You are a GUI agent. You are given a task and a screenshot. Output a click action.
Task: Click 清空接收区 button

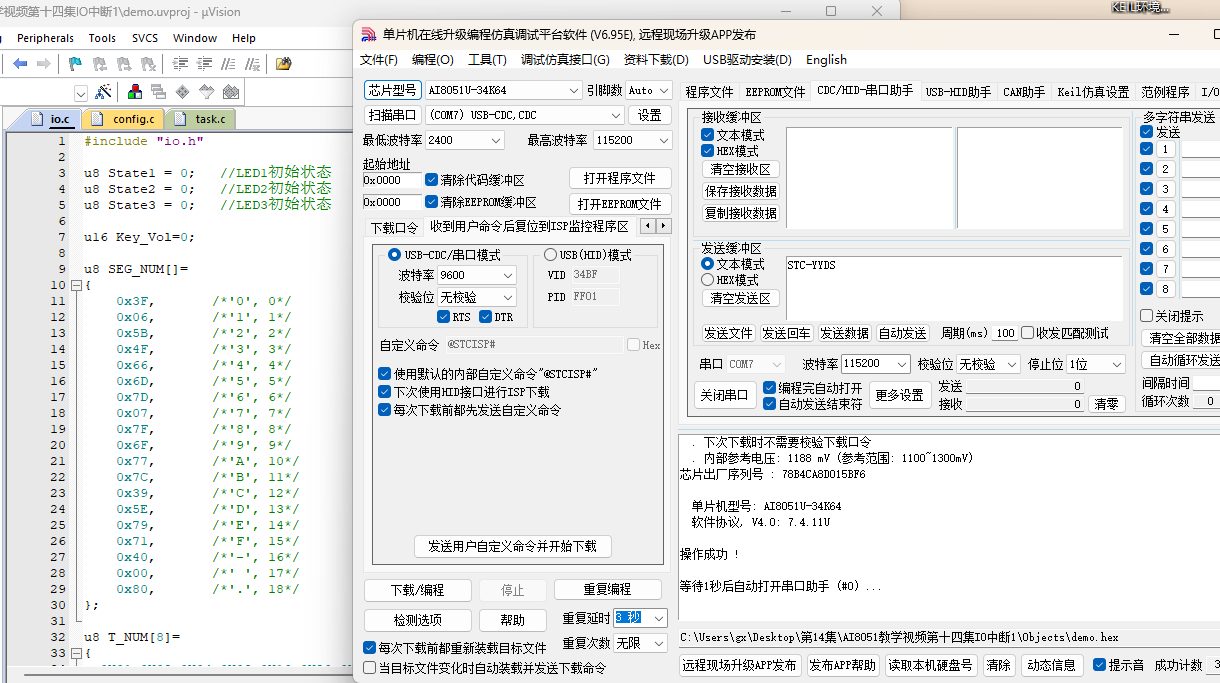[x=742, y=170]
